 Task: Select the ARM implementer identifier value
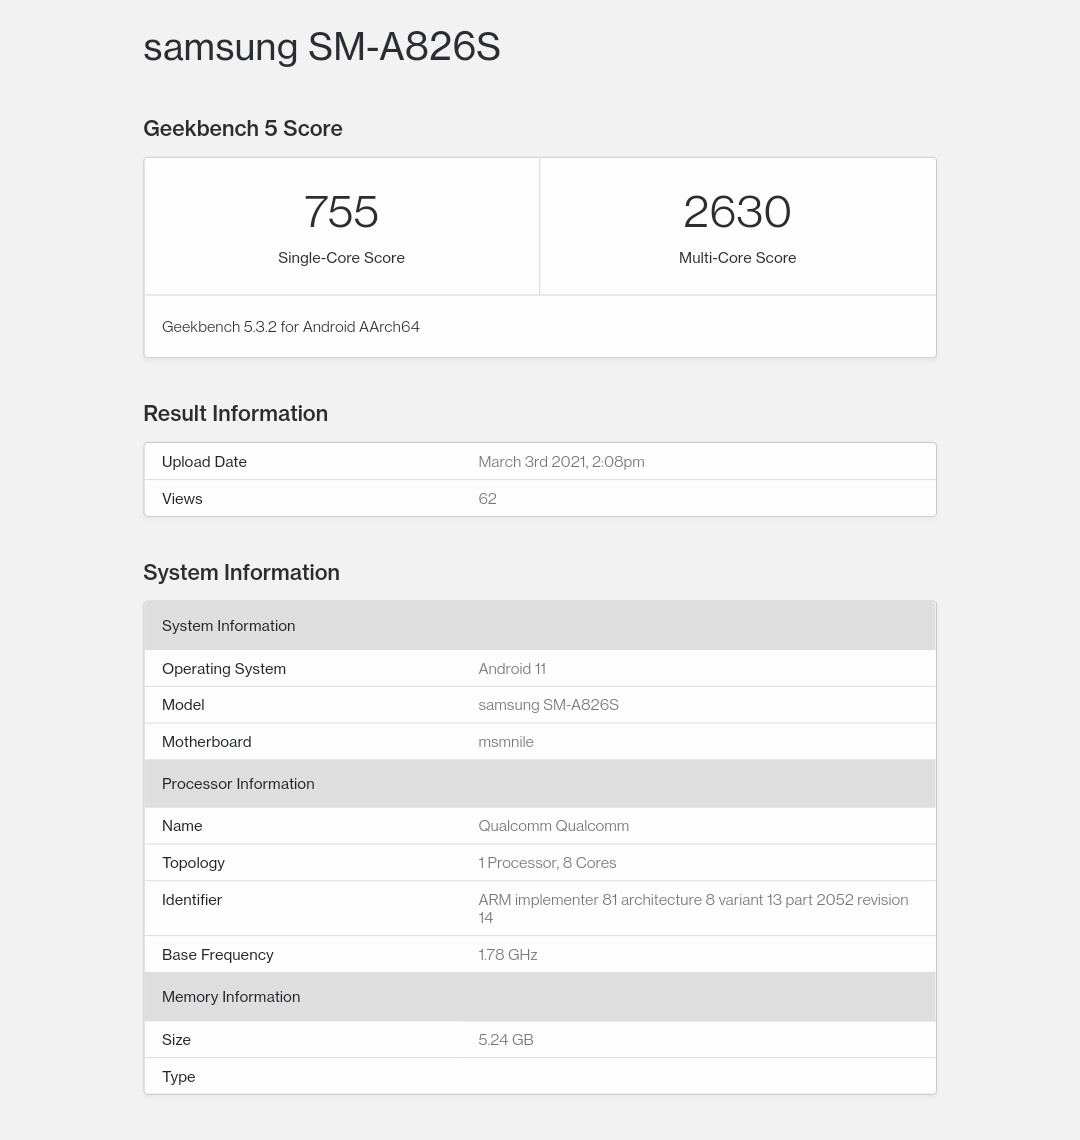pos(693,908)
